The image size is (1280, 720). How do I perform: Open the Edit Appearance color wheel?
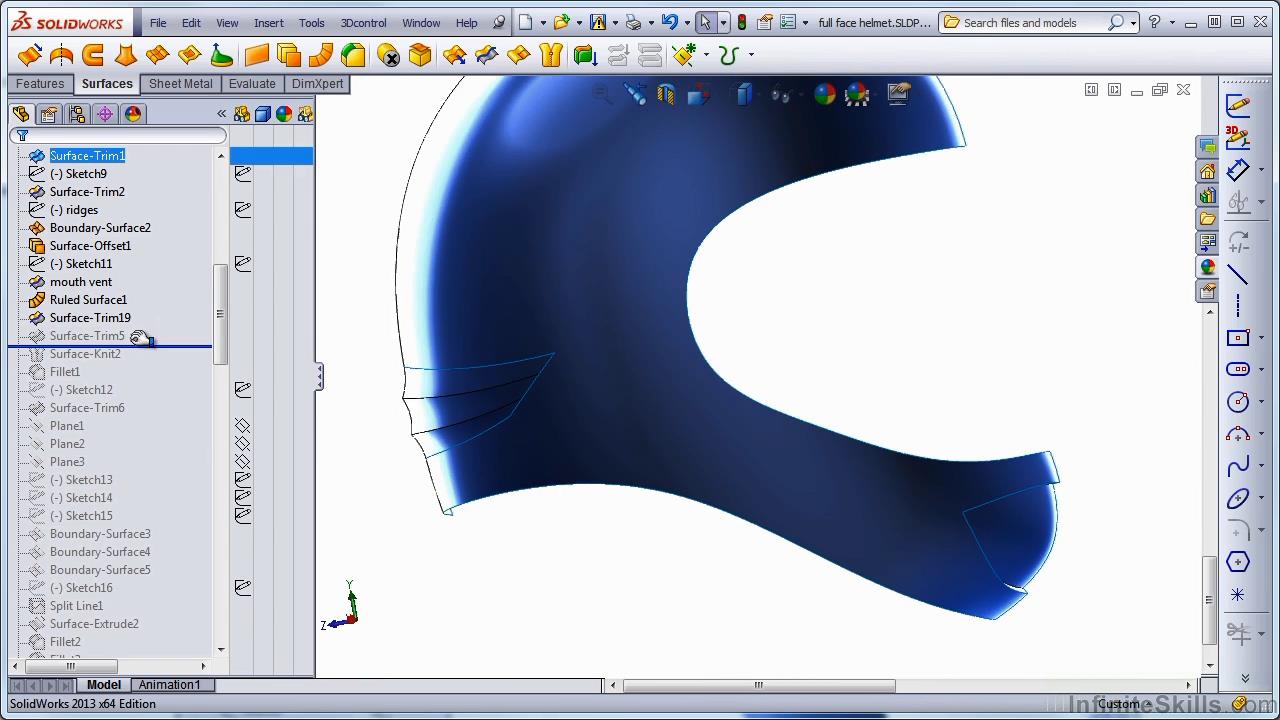click(824, 95)
